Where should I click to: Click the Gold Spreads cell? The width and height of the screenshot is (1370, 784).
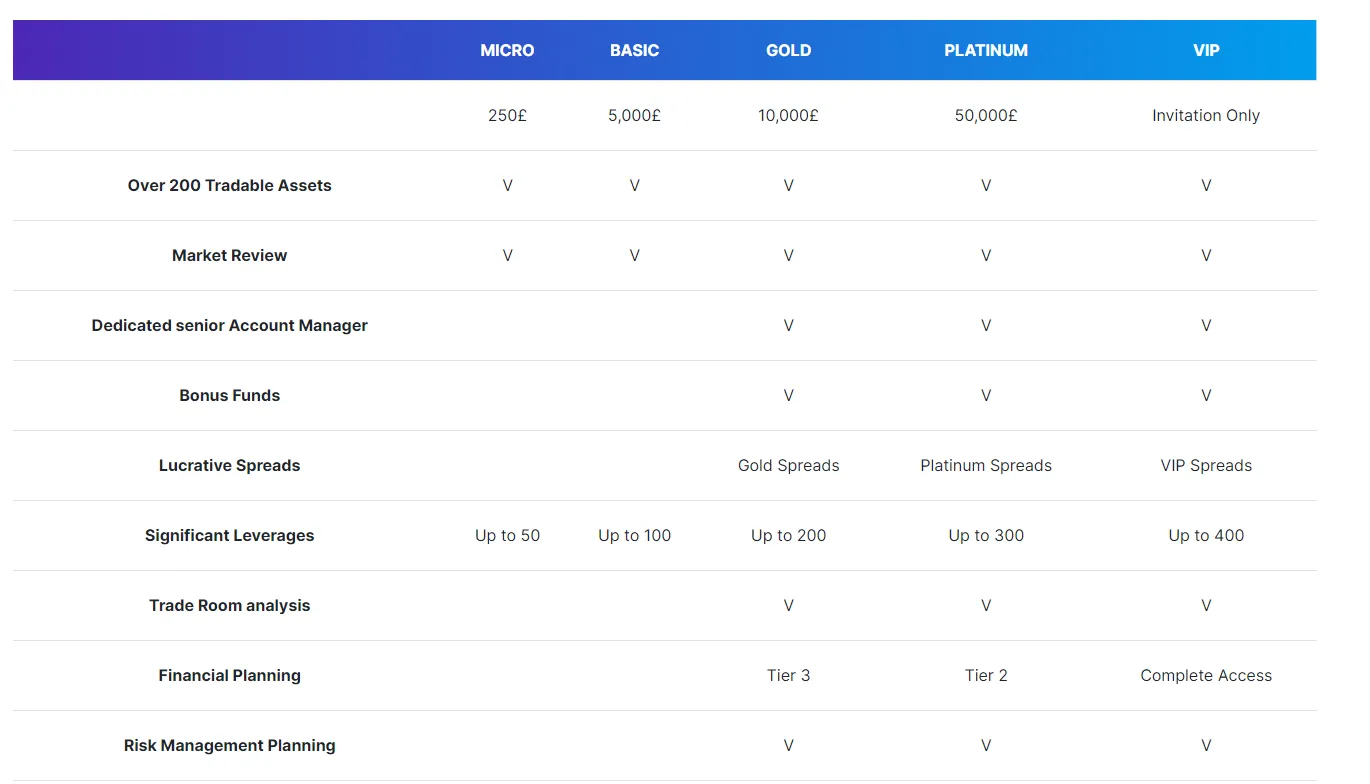(788, 465)
